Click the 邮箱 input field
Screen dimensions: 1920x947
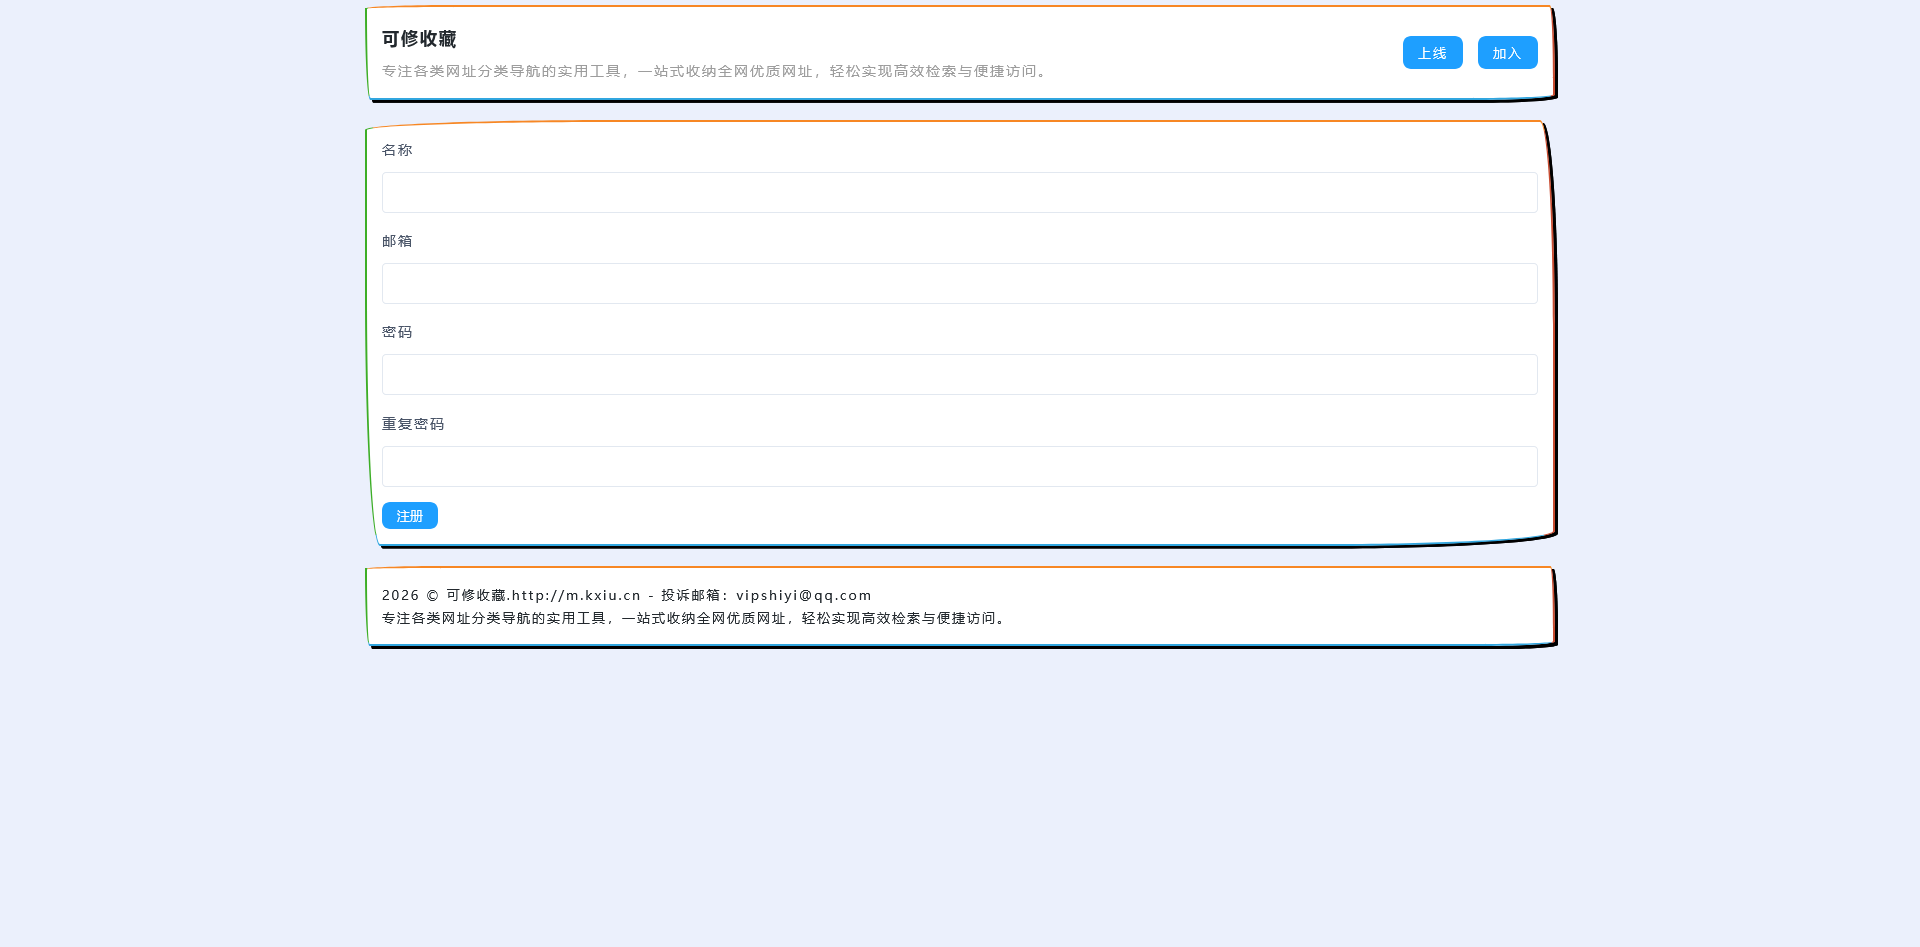[x=959, y=283]
